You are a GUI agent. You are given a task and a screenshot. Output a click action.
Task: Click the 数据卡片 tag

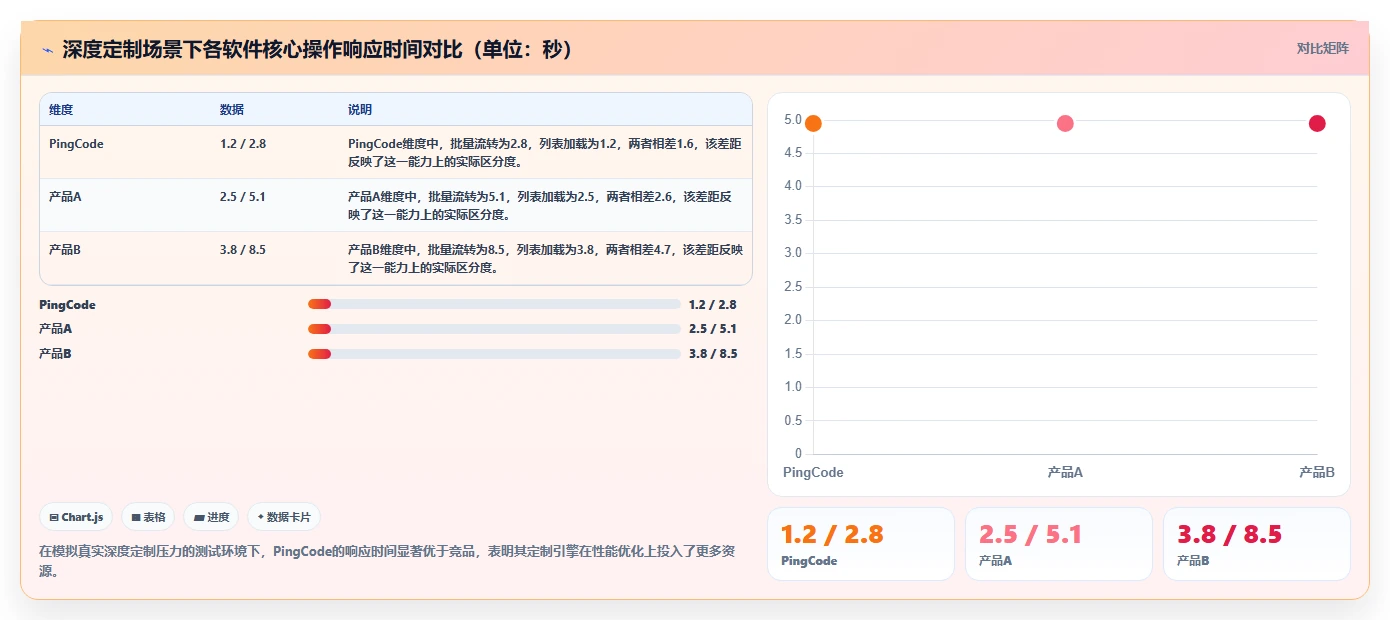[x=284, y=517]
